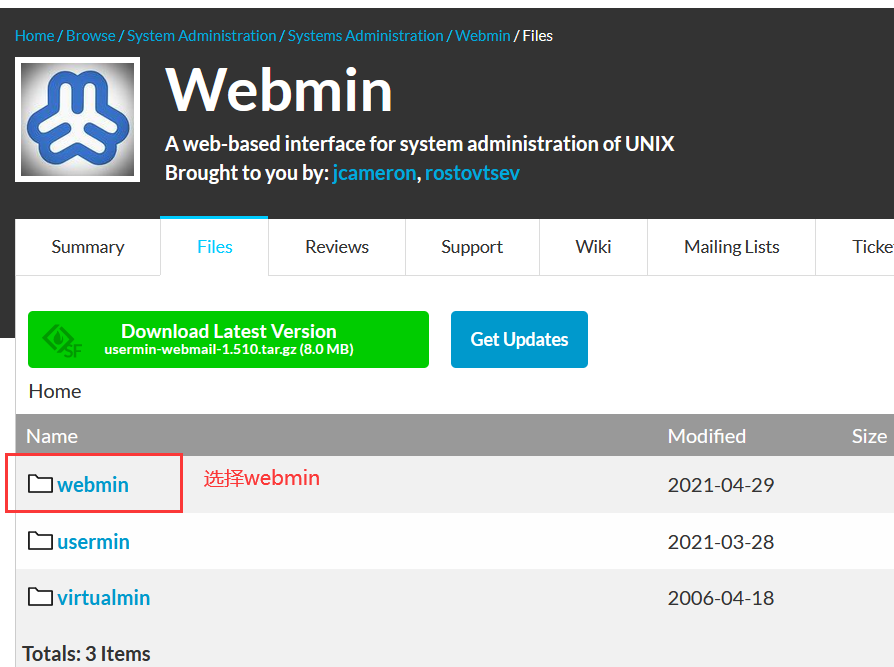894x667 pixels.
Task: Open the usermin folder link
Action: 94,542
